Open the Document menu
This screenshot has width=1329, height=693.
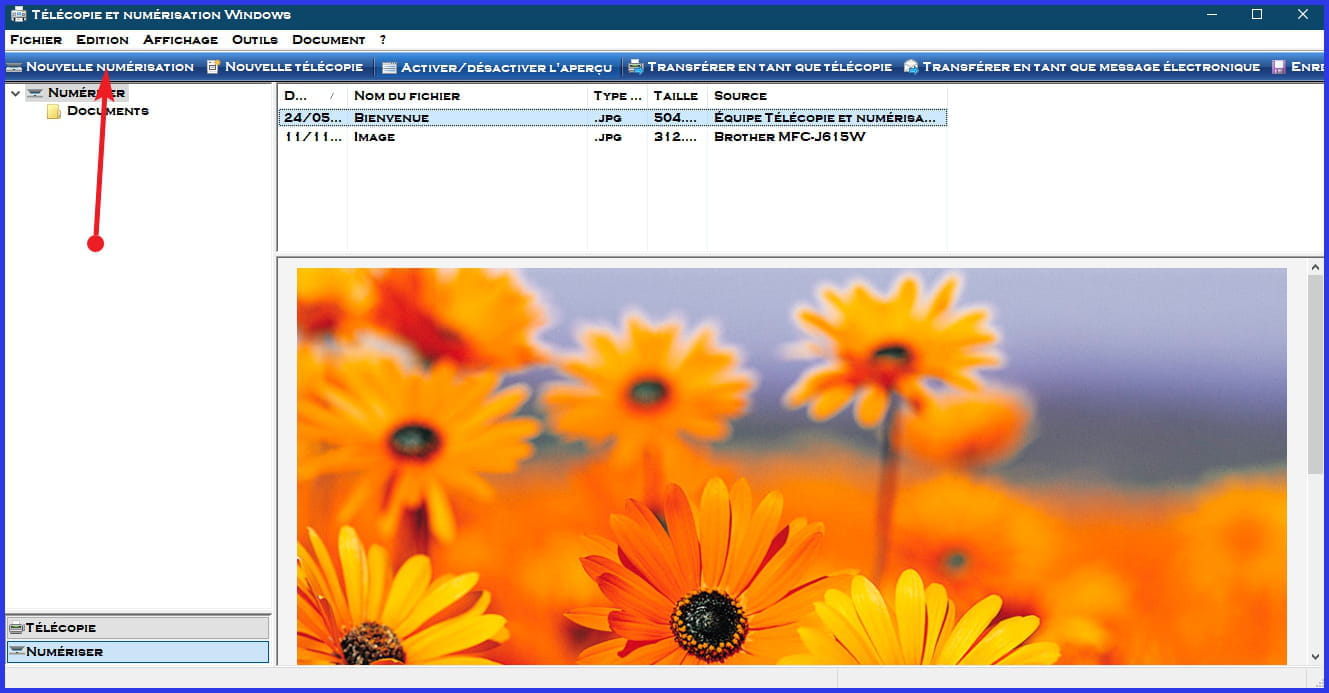click(328, 40)
